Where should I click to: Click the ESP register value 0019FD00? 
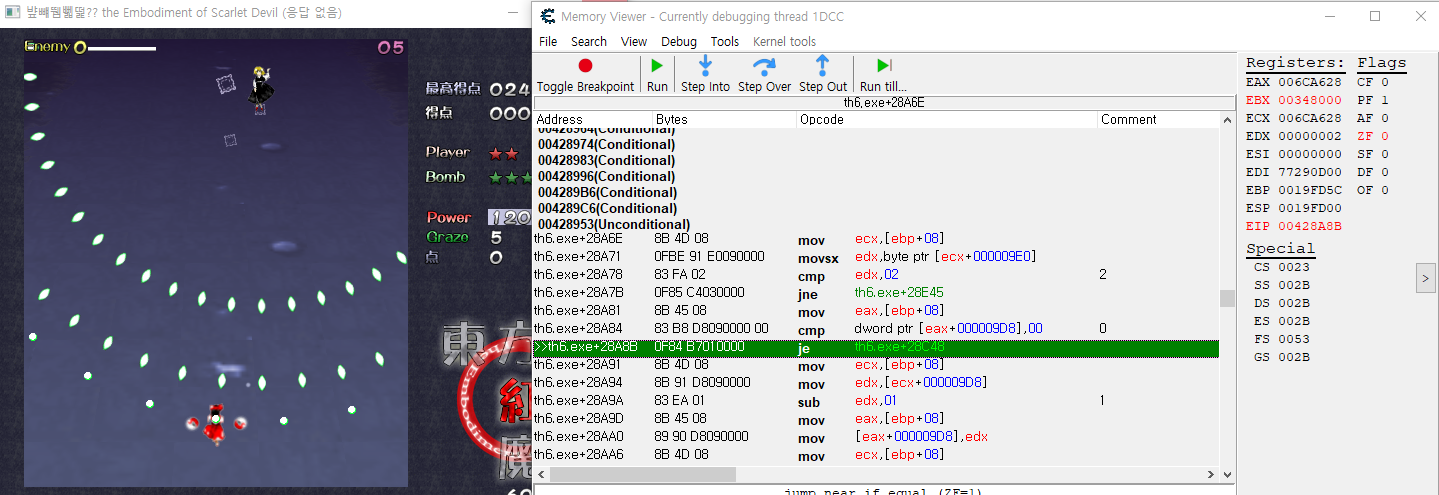coord(1310,208)
